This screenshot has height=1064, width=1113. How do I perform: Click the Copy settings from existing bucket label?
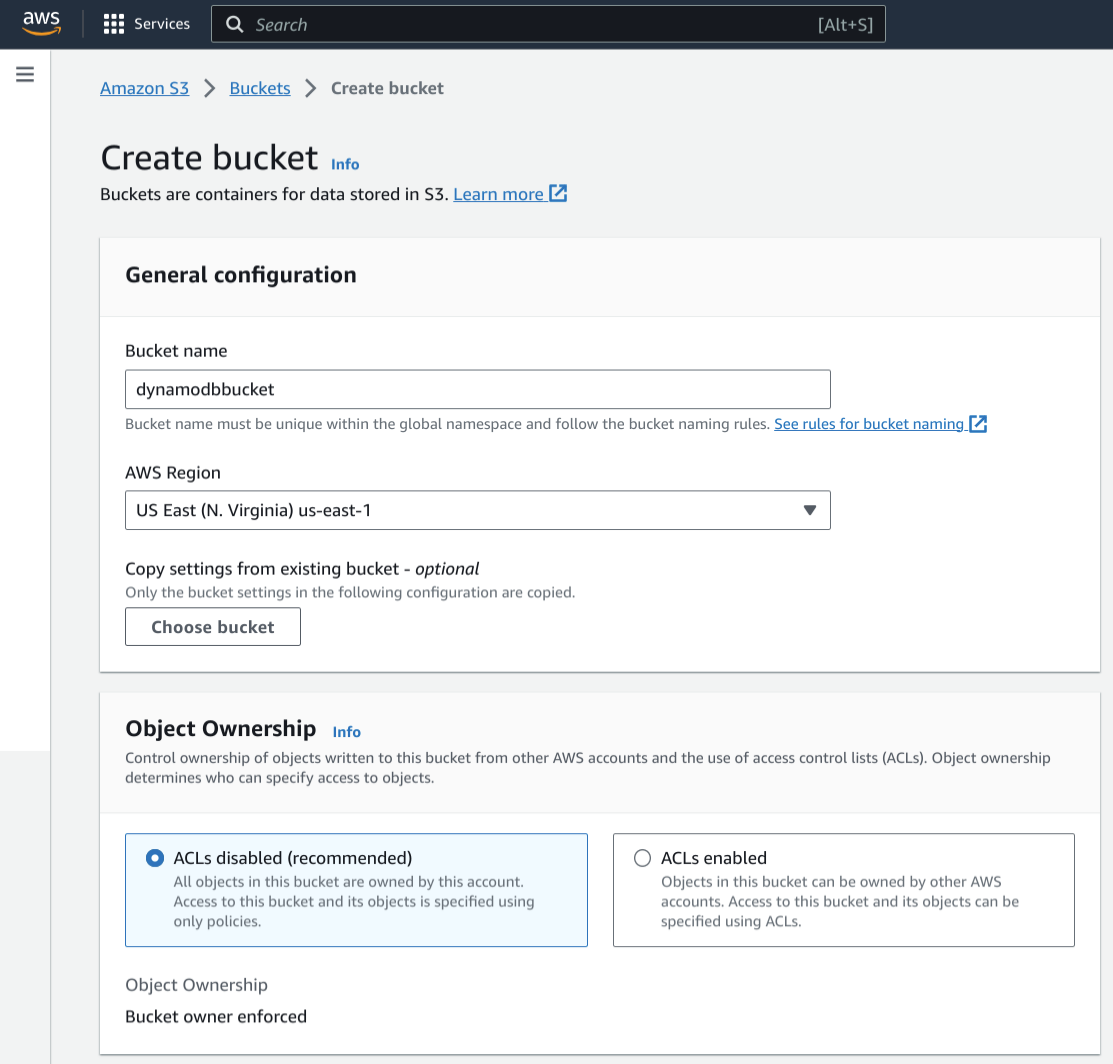click(302, 569)
